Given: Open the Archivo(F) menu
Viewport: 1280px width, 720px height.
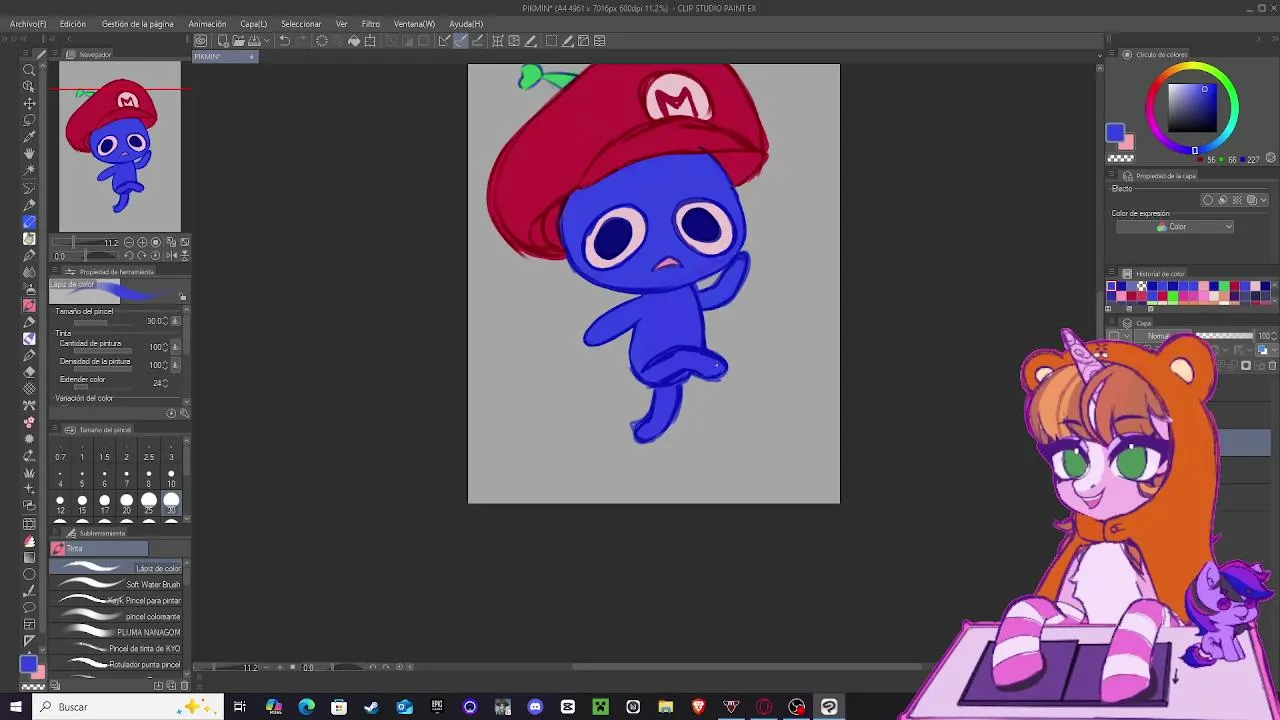Looking at the screenshot, I should coord(28,24).
